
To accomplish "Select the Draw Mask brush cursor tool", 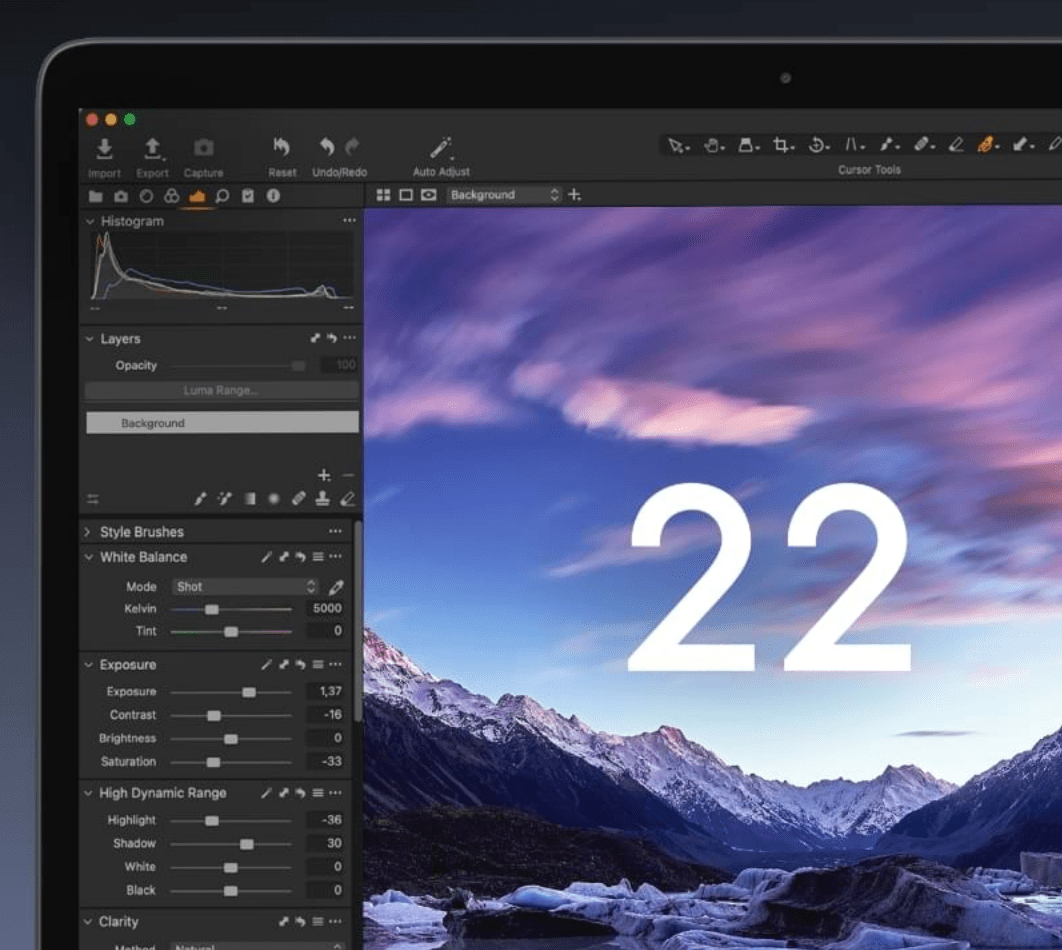I will (x=888, y=145).
